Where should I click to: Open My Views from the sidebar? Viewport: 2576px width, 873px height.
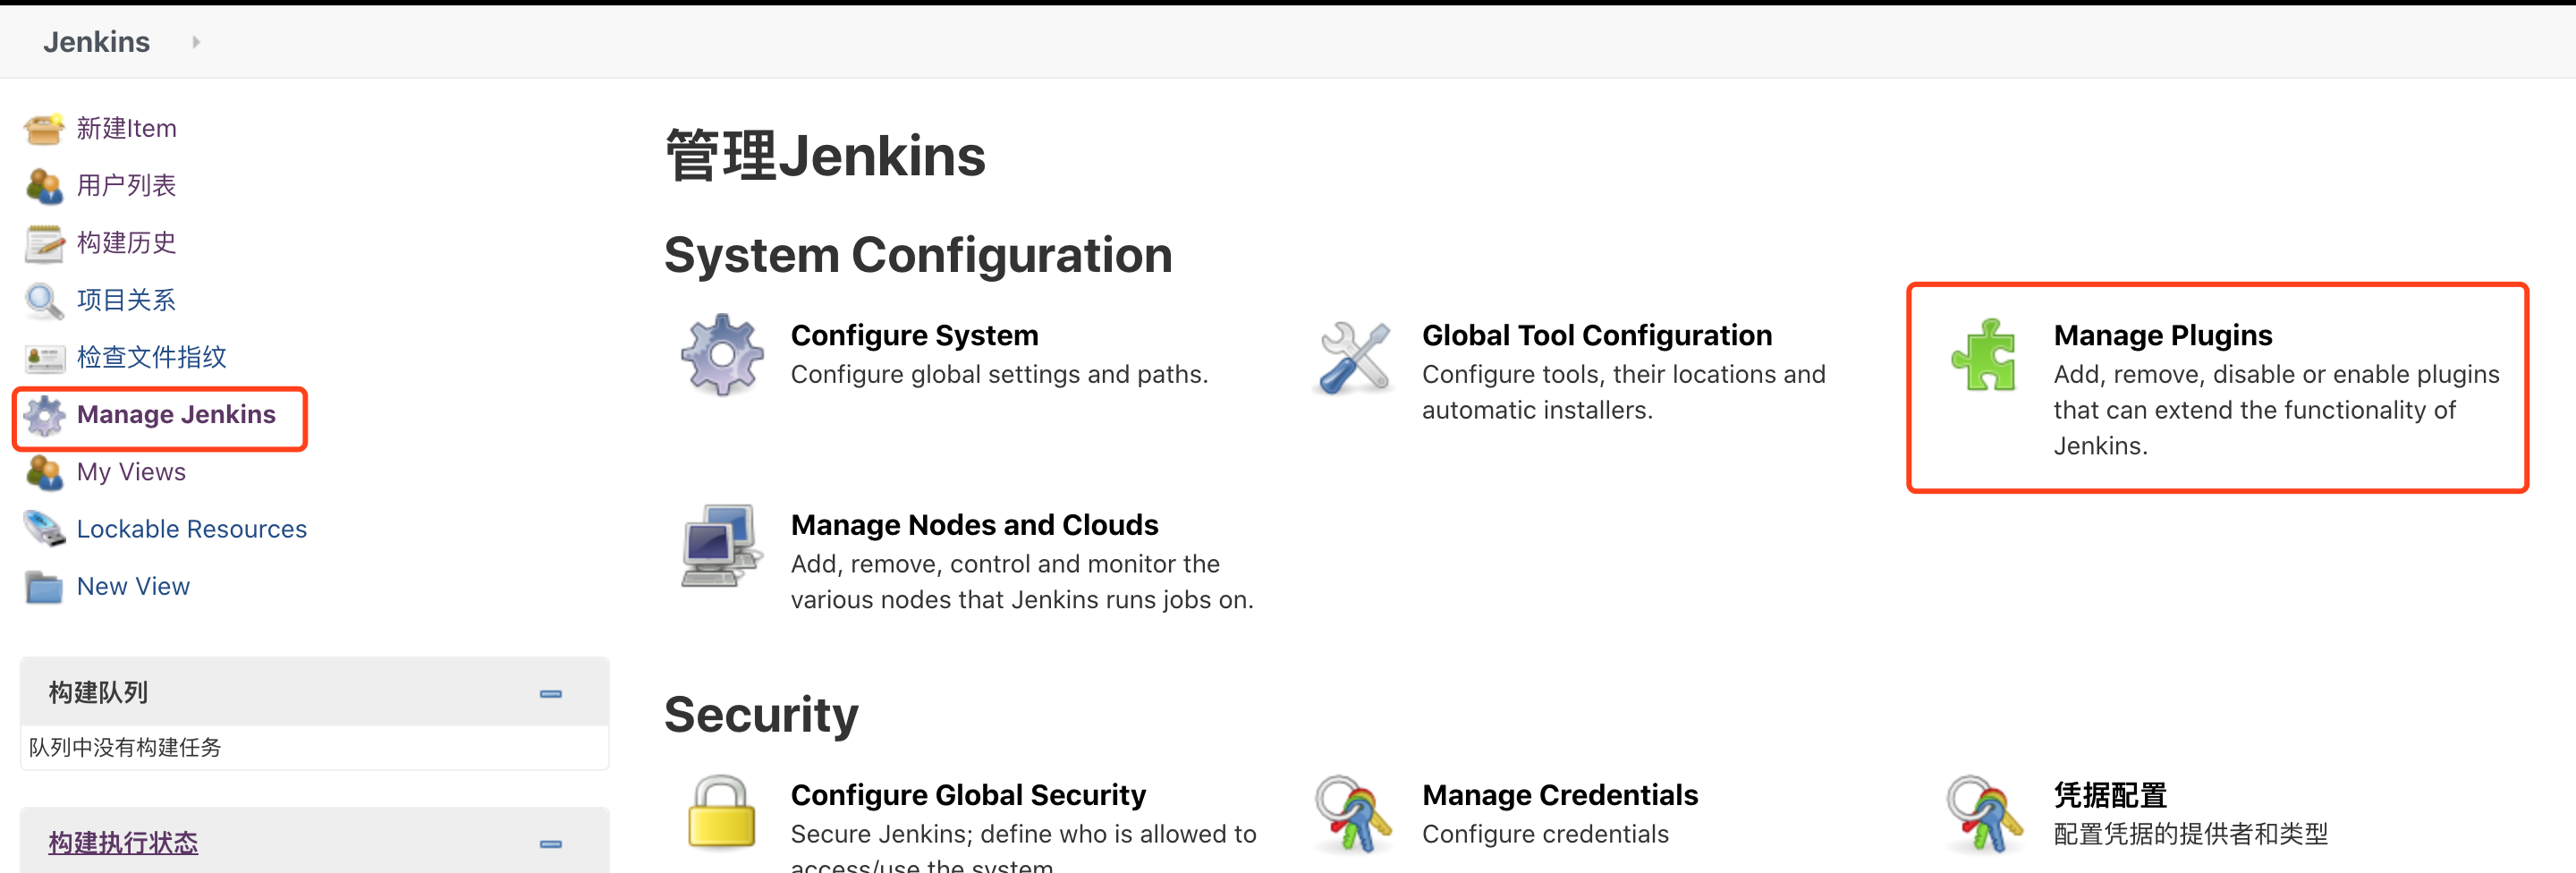point(131,471)
